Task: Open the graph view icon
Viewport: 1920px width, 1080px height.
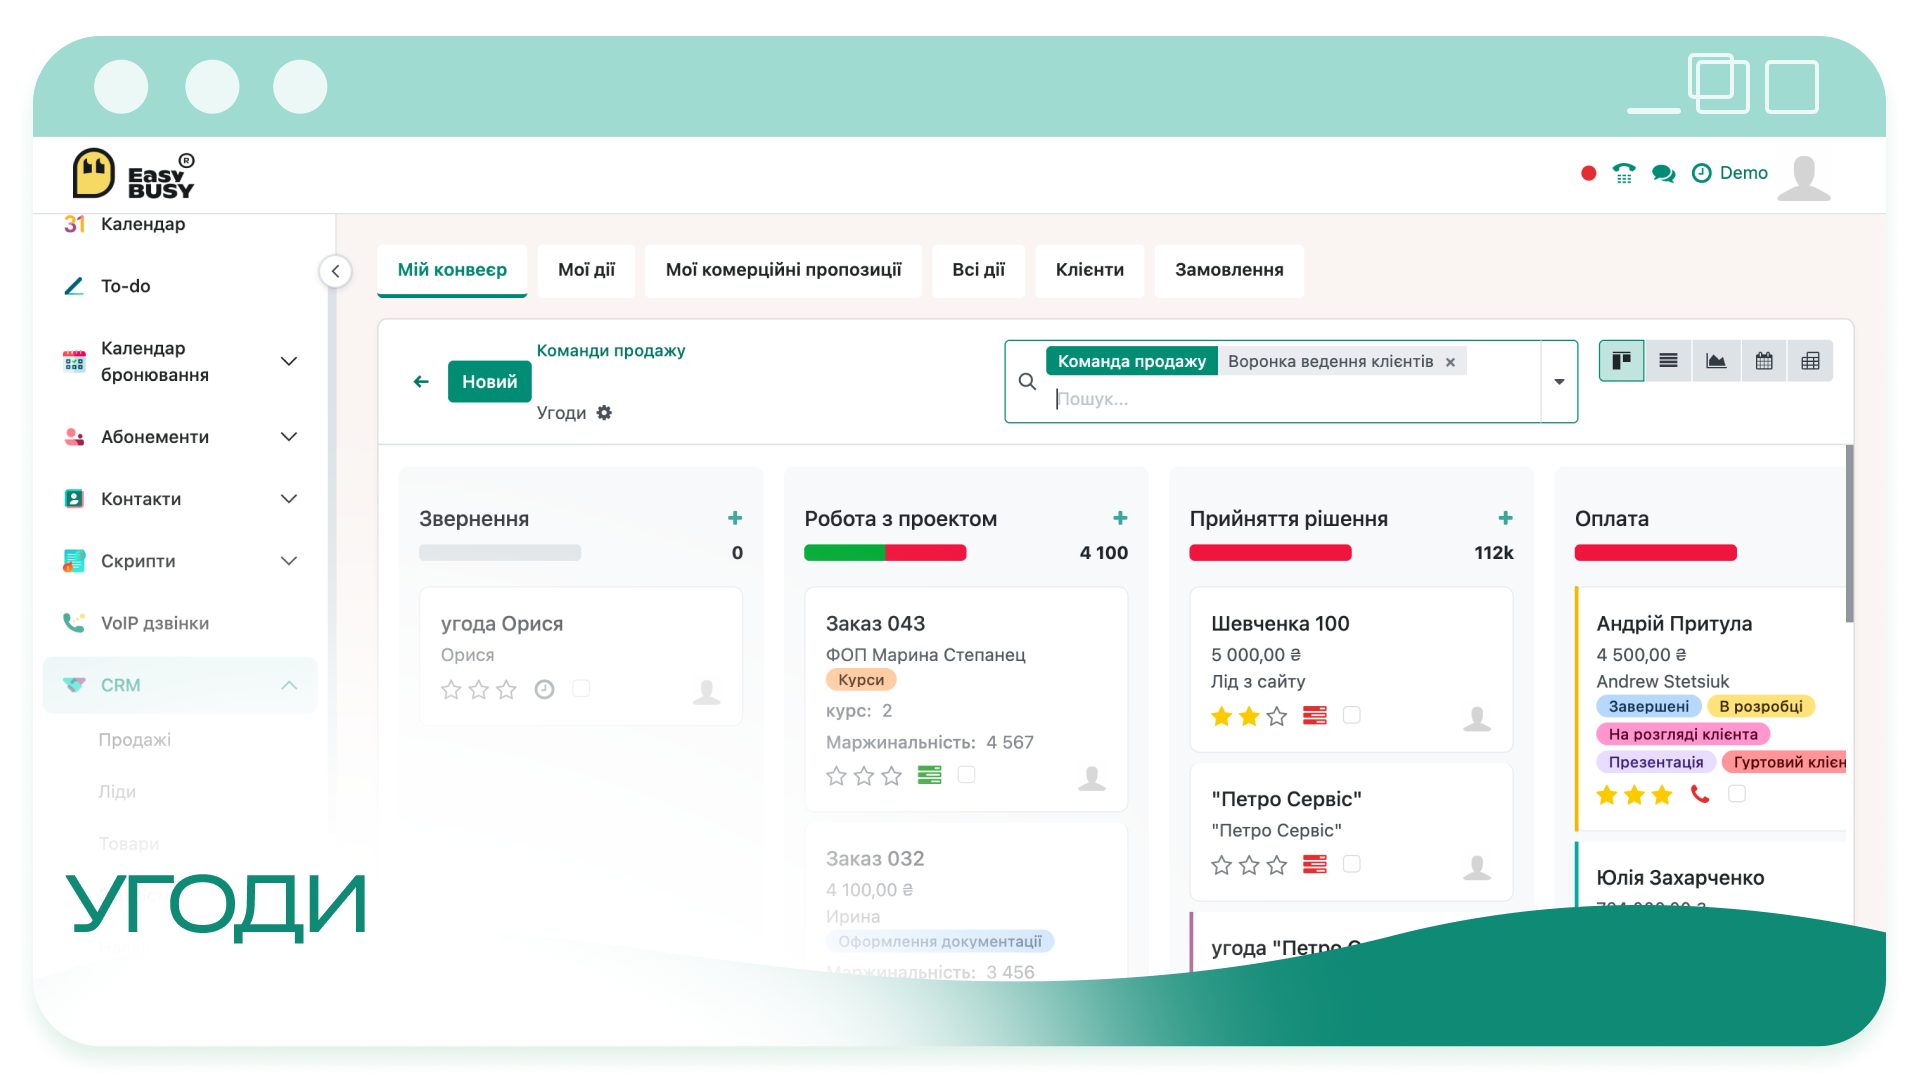Action: [x=1716, y=361]
